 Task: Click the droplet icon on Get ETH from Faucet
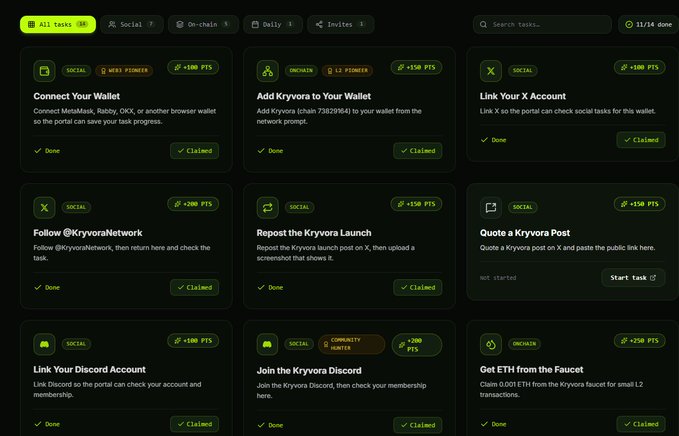(x=491, y=344)
